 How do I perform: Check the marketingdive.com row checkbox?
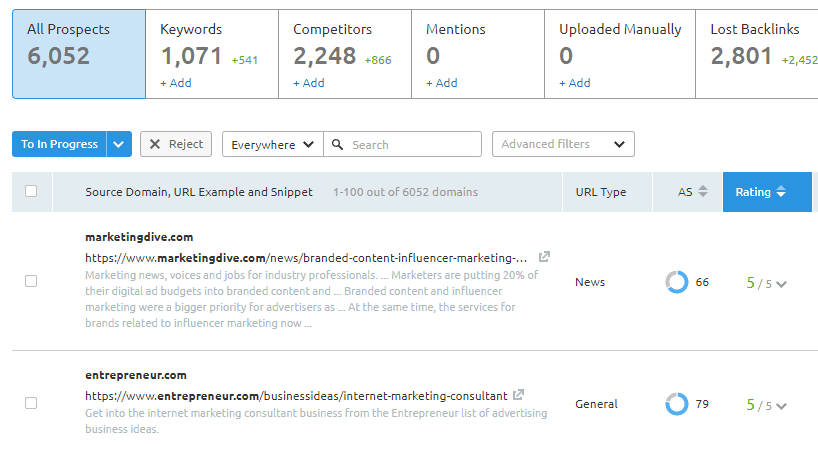[x=31, y=281]
